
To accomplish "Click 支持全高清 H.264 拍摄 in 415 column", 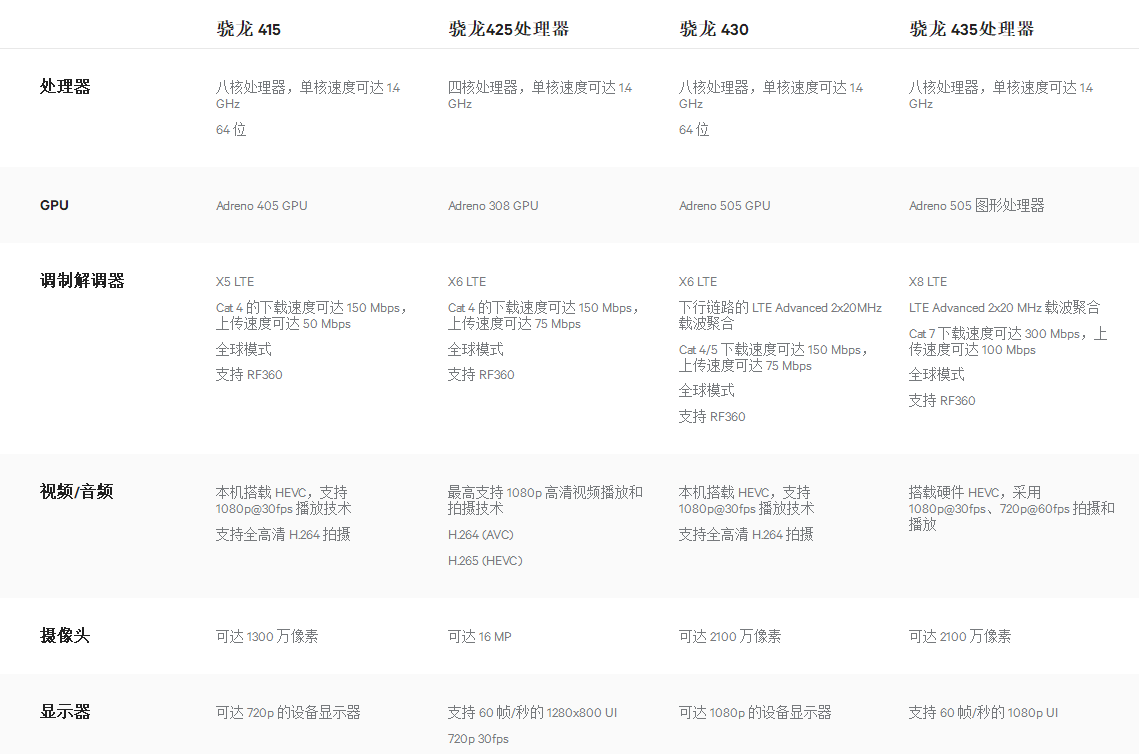I will 283,535.
